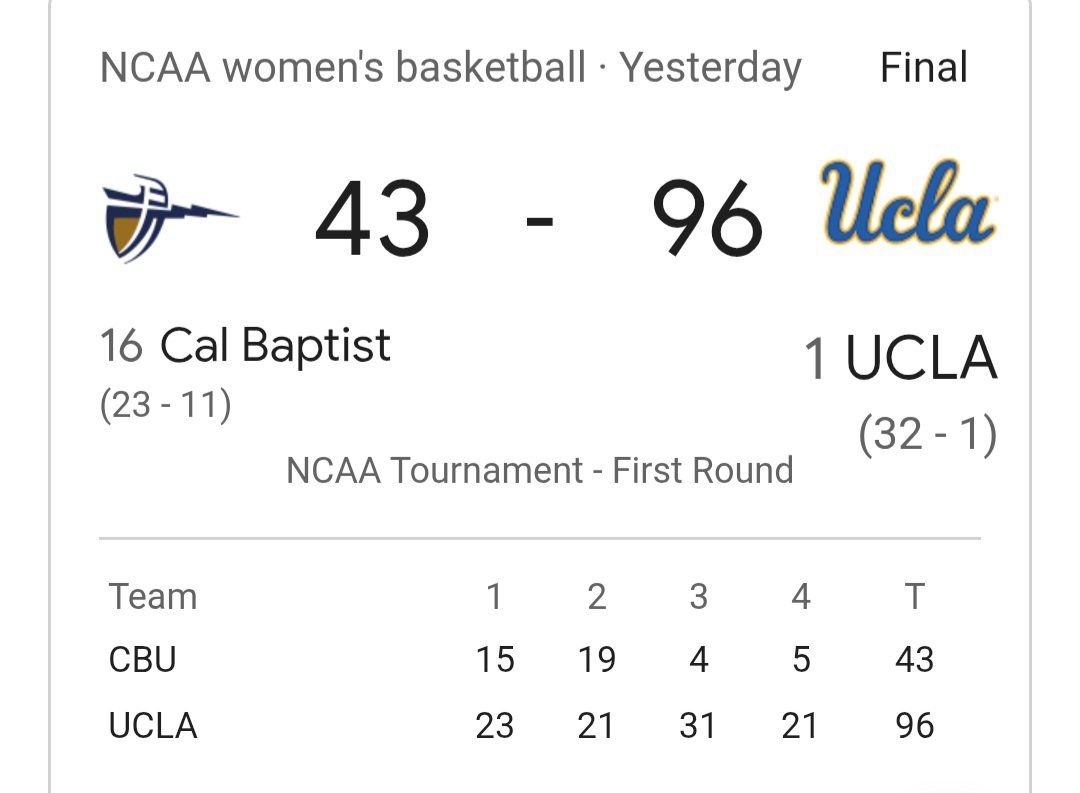Click CBU's second quarter score of 19
The image size is (1080, 793).
click(596, 660)
